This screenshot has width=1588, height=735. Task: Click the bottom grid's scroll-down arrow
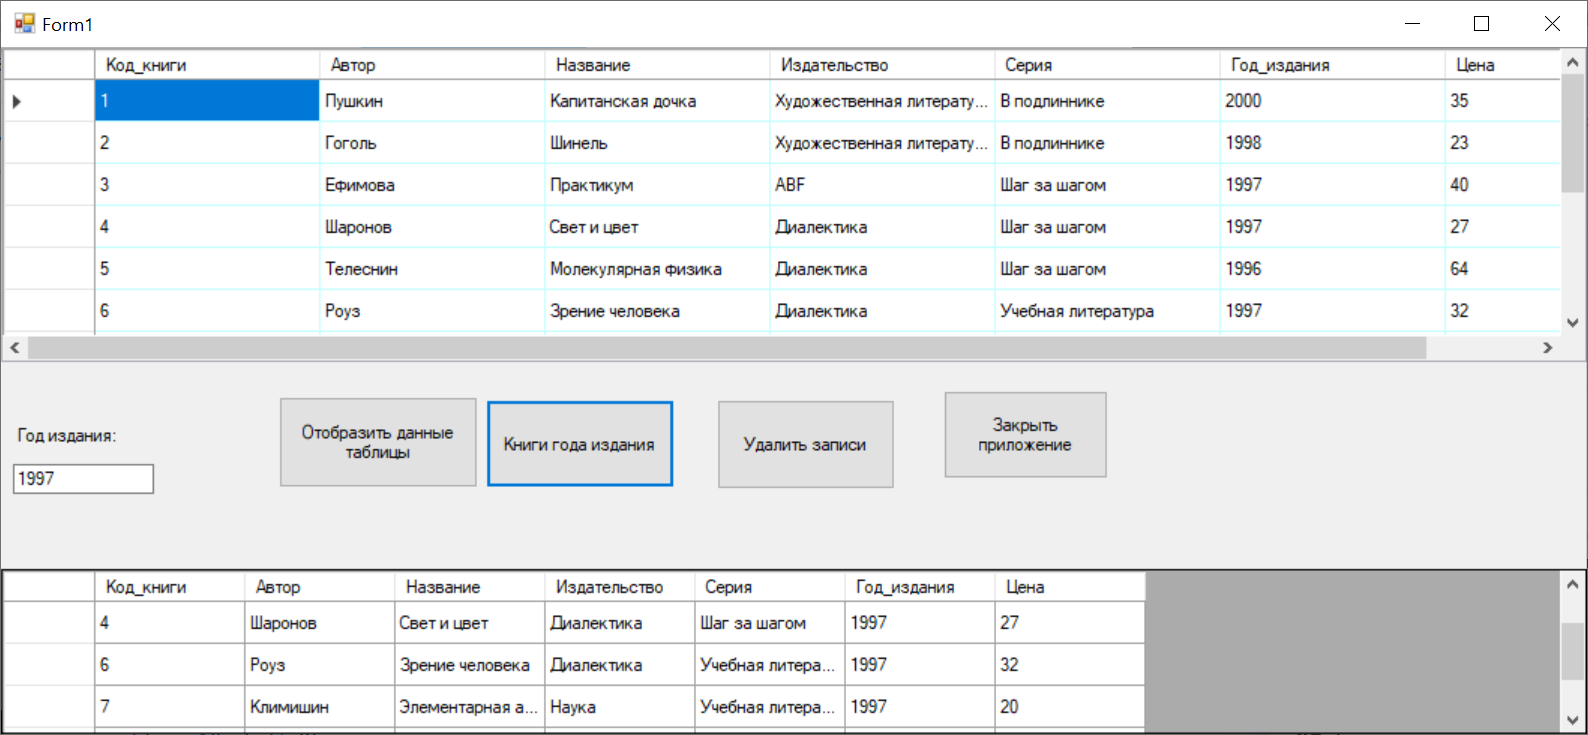(x=1572, y=720)
